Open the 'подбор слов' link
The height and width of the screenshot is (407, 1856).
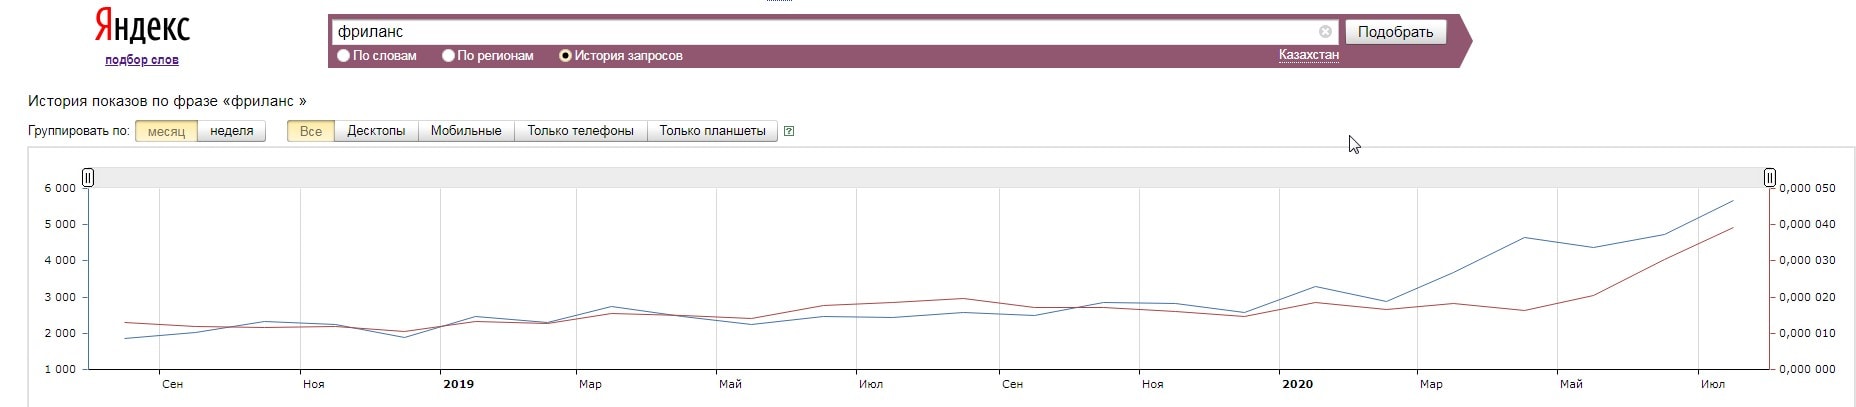(141, 60)
